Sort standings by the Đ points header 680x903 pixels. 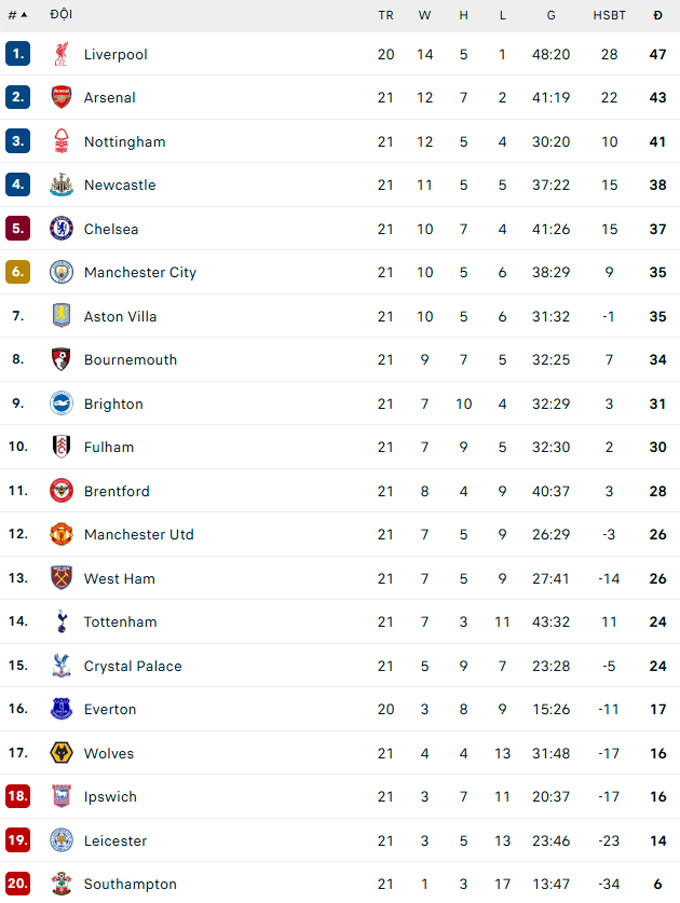click(658, 15)
